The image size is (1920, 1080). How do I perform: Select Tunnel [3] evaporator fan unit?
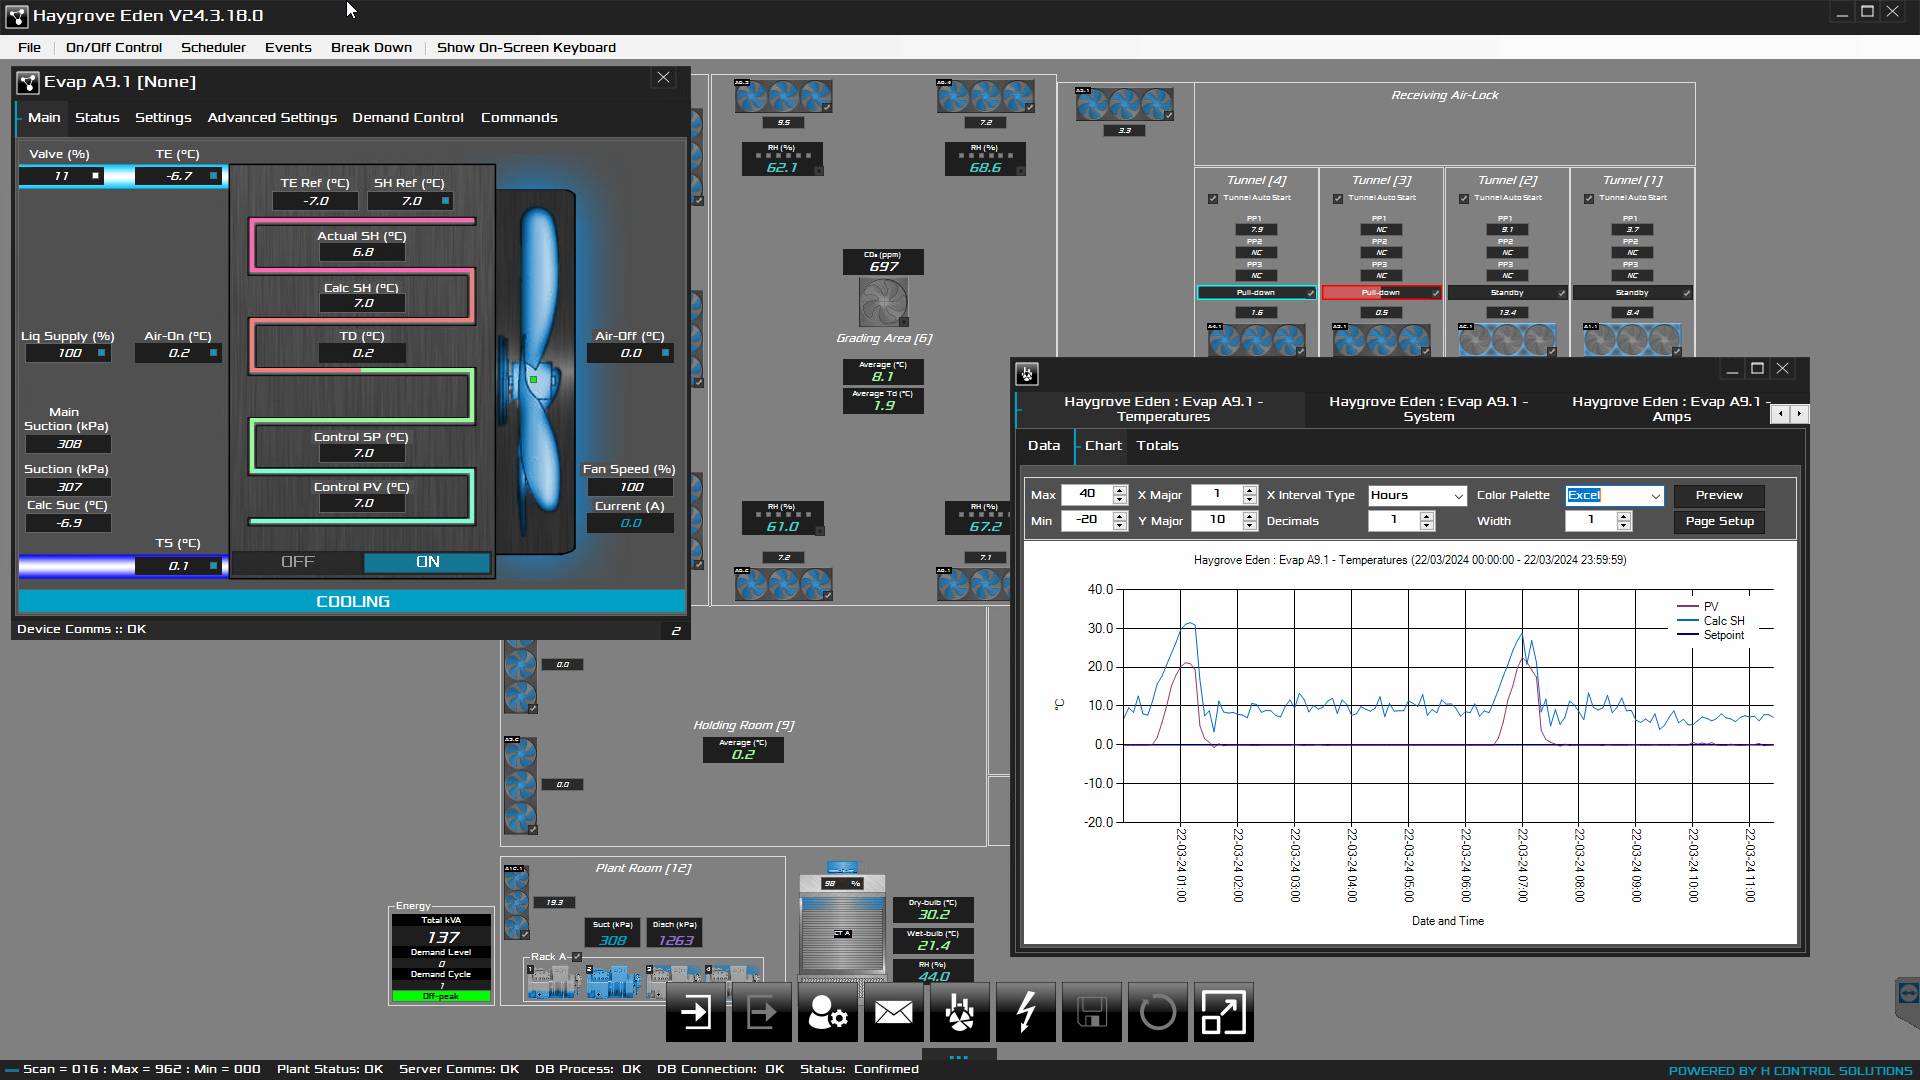1382,340
